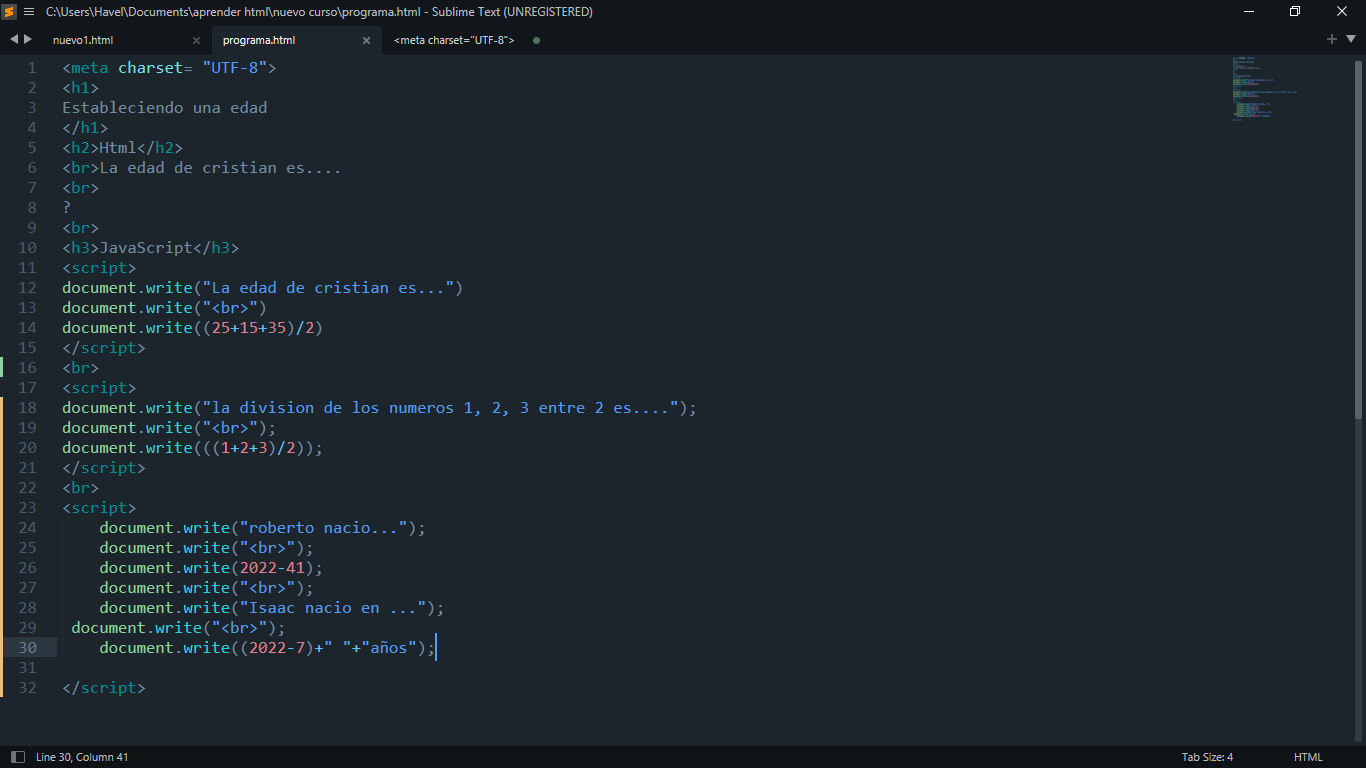Open the <meta charset="UTF-8"> tab

(x=454, y=41)
